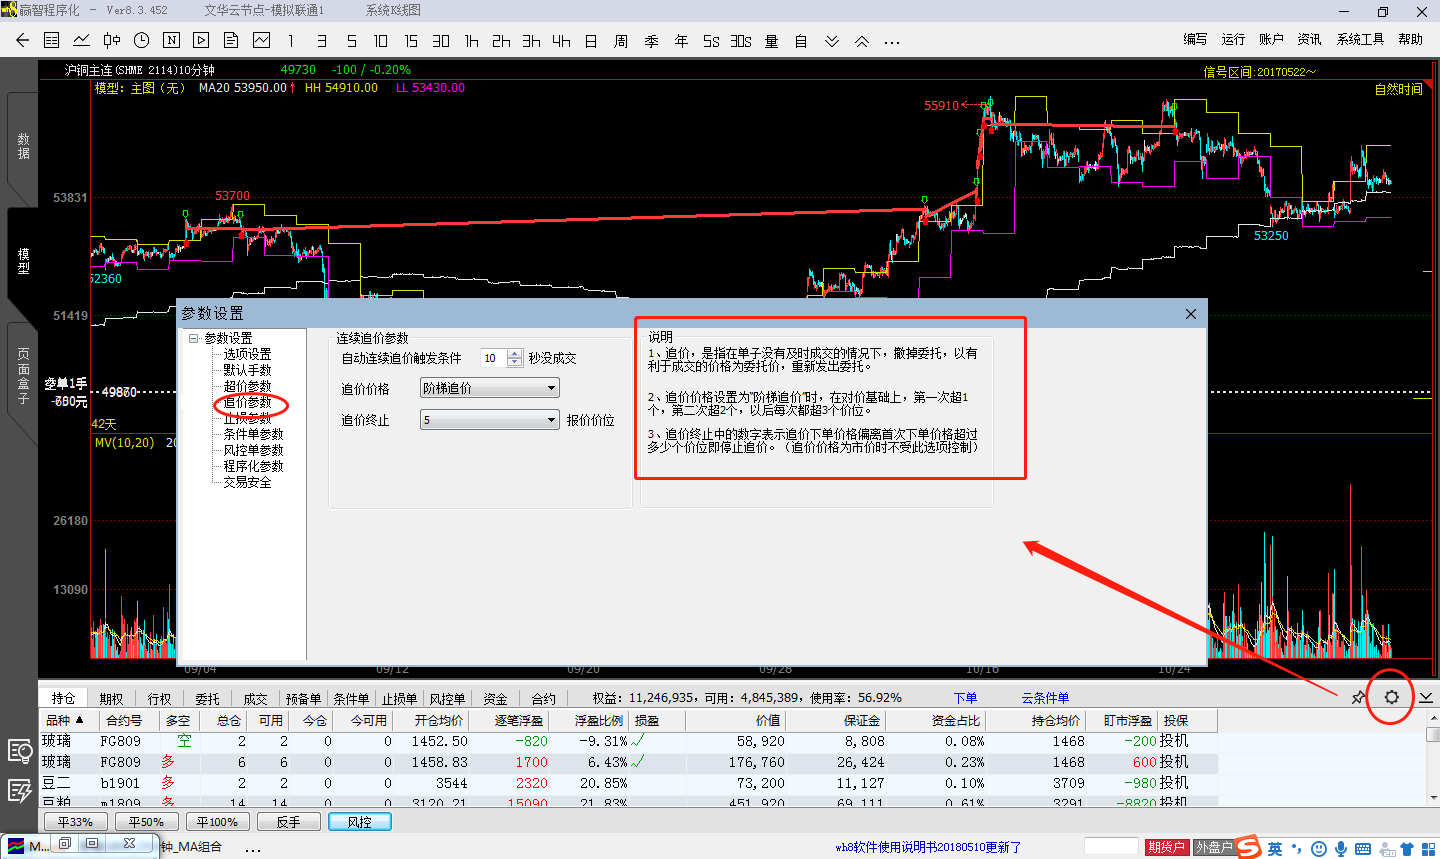Select the 4h period button
The width and height of the screenshot is (1440, 859).
[561, 41]
